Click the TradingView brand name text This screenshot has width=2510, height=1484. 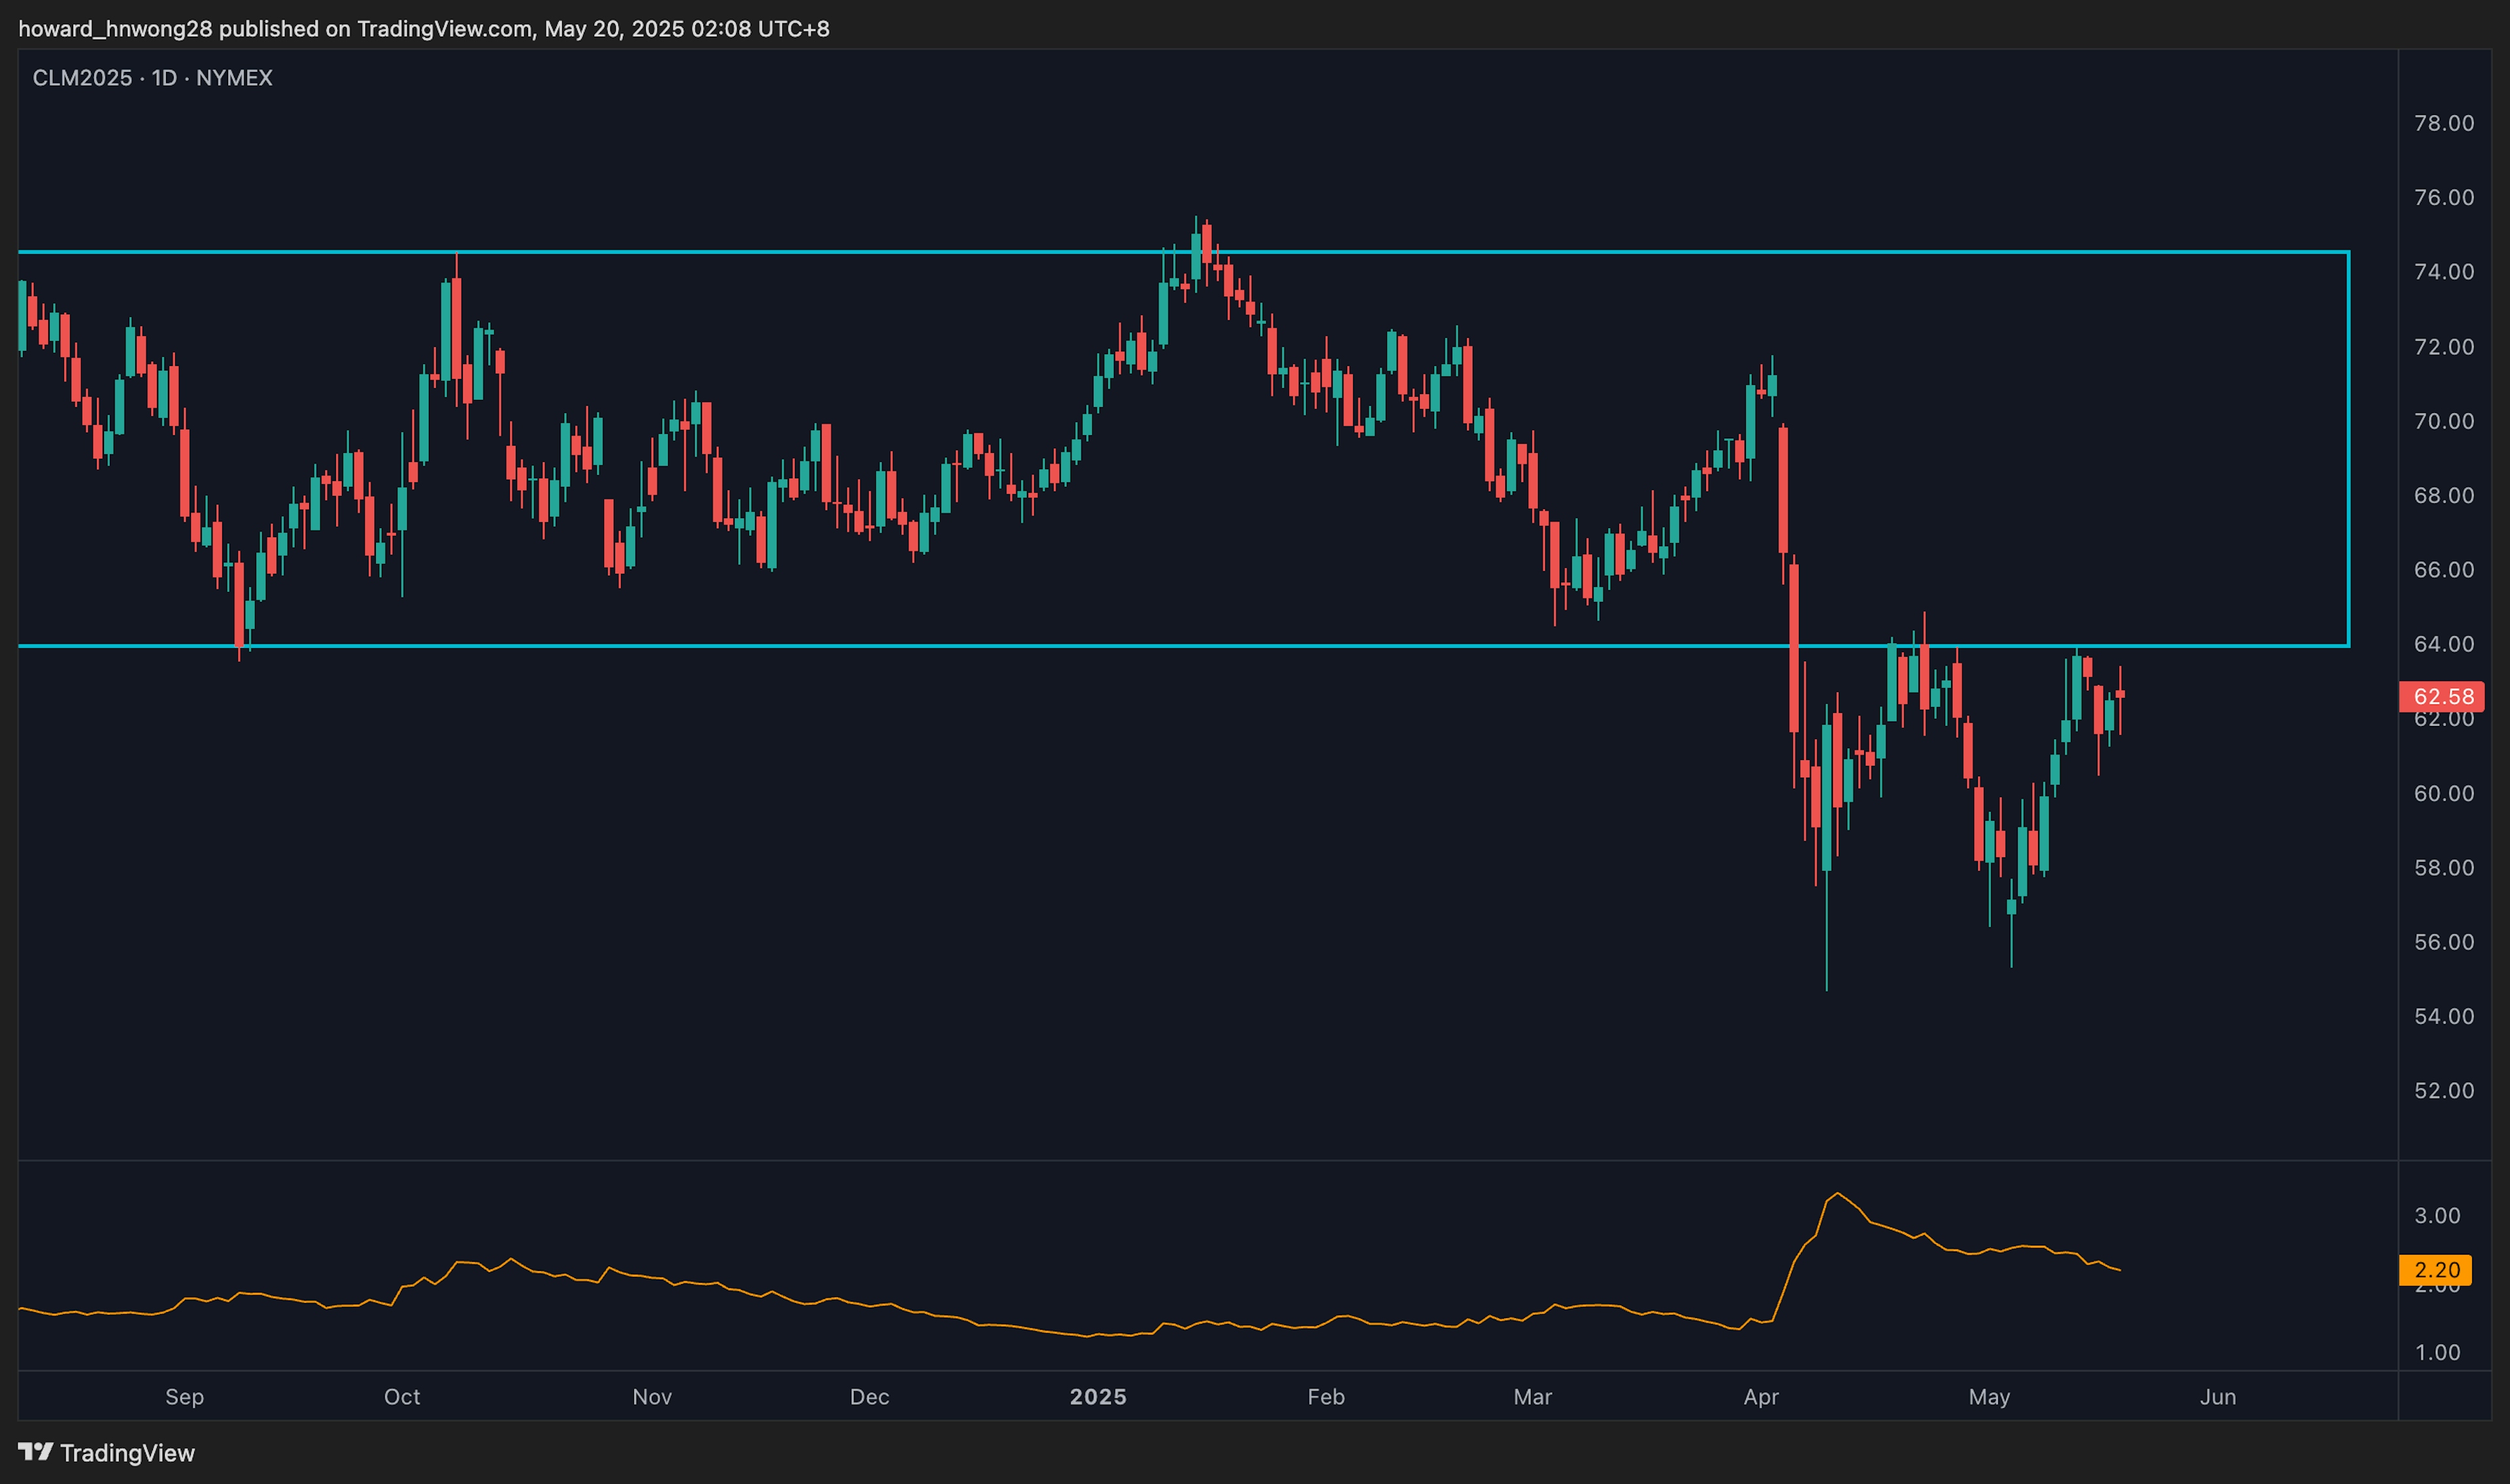tap(127, 1452)
